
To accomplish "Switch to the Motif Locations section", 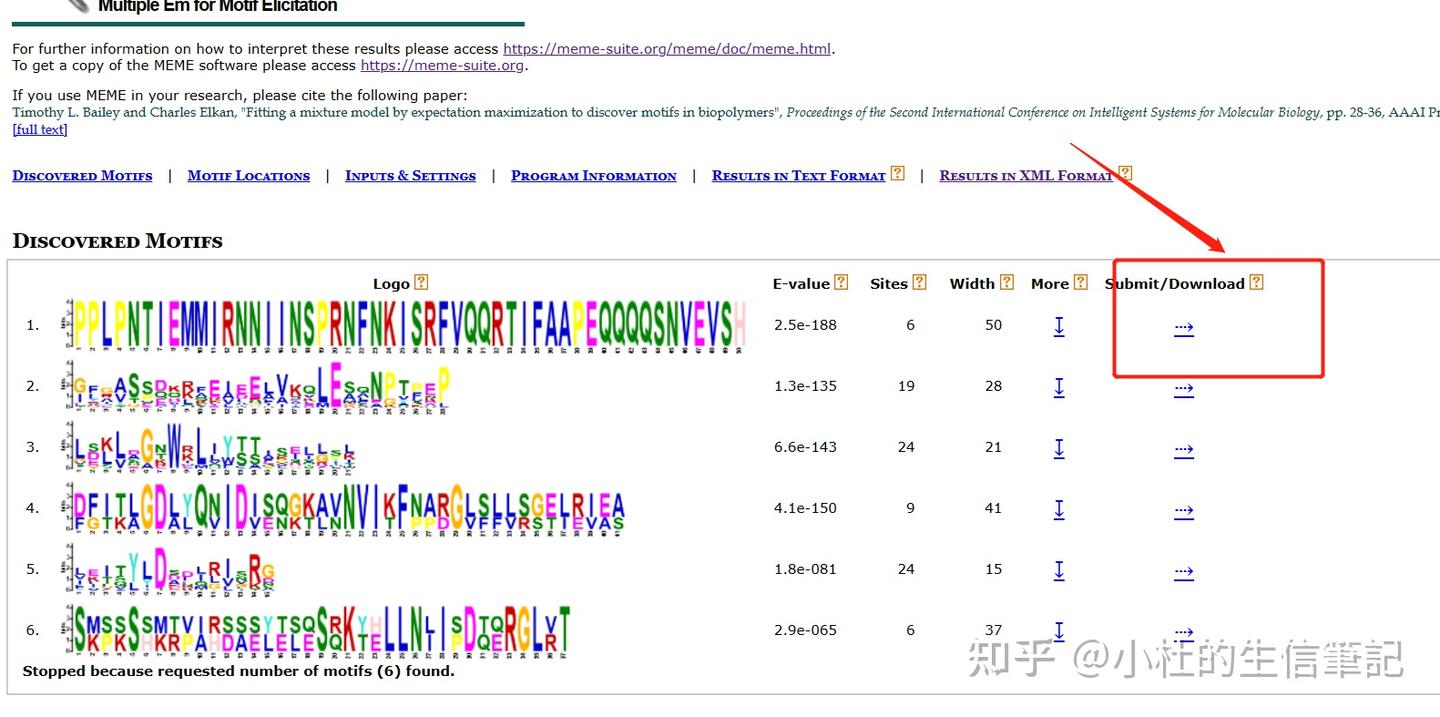I will point(248,175).
